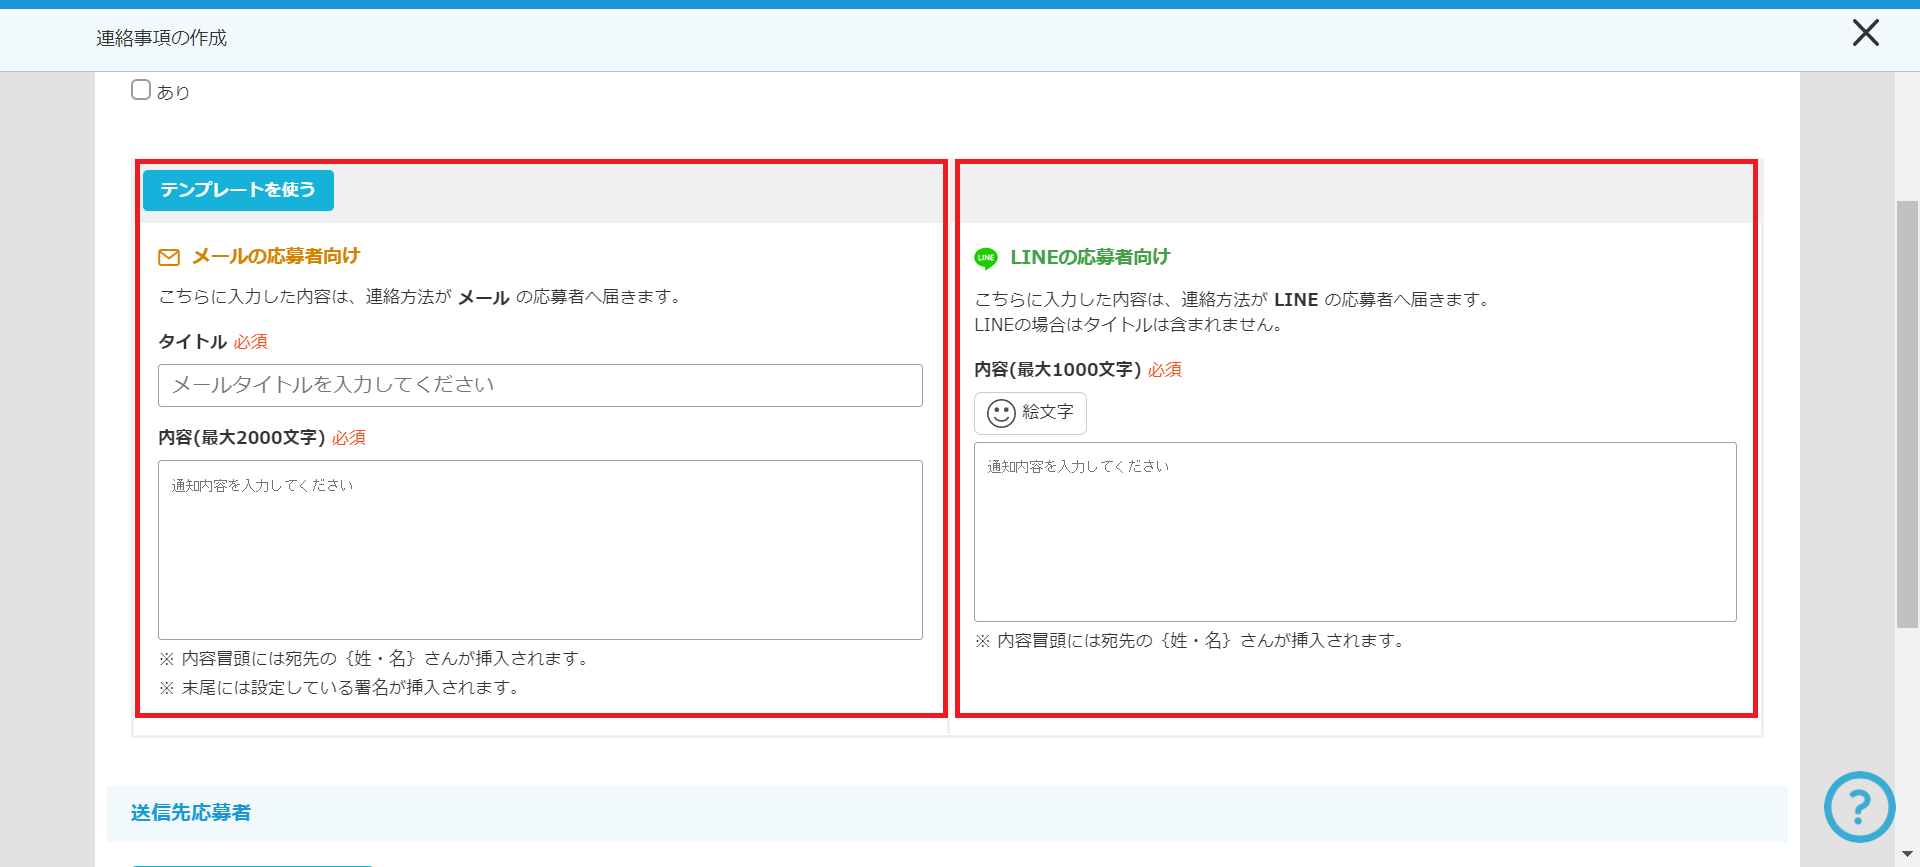The height and width of the screenshot is (867, 1920).
Task: Open the 絵文字 emoji picker
Action: tap(1030, 413)
